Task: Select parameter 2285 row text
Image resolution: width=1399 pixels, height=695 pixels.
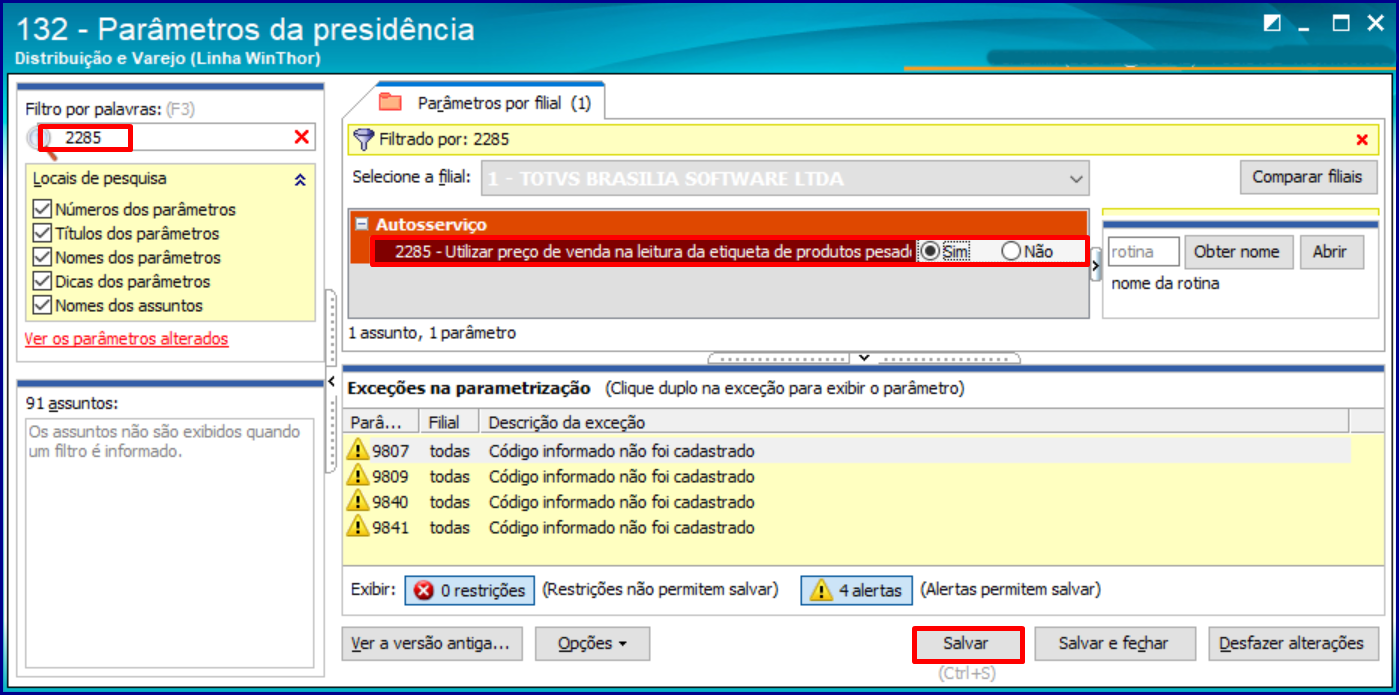Action: [x=654, y=252]
